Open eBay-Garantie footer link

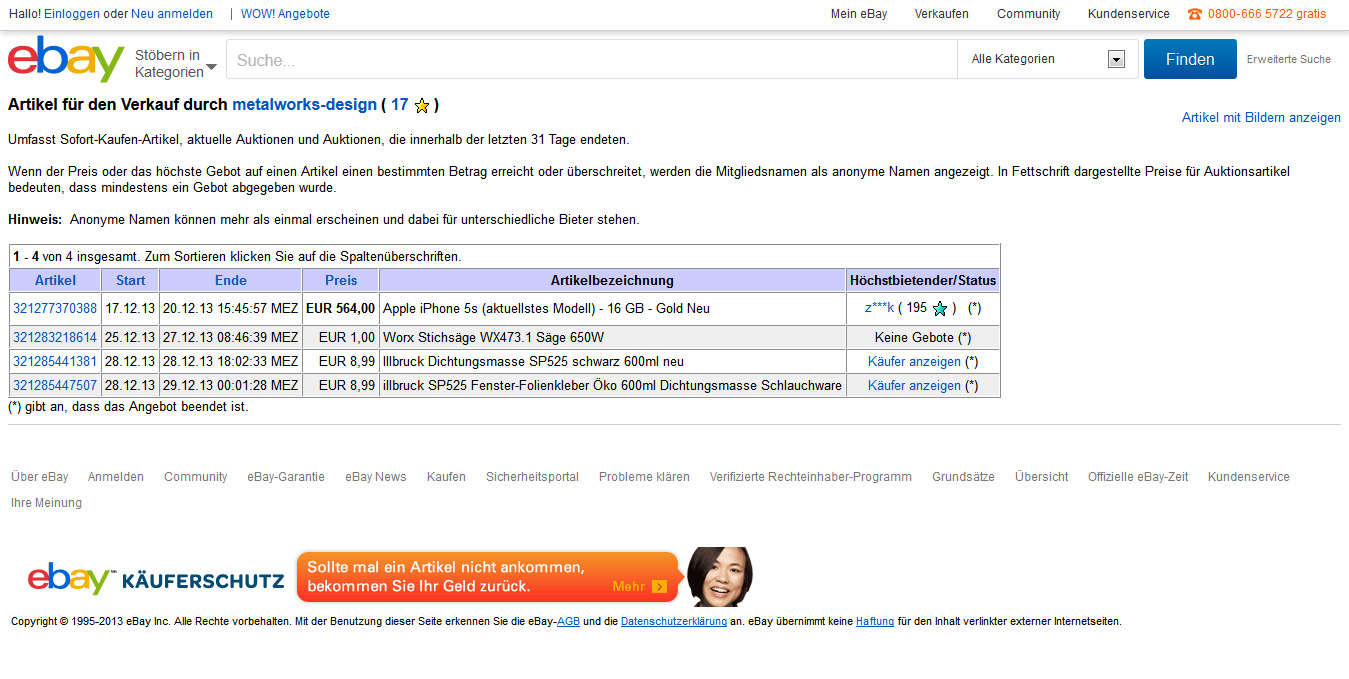pos(286,477)
